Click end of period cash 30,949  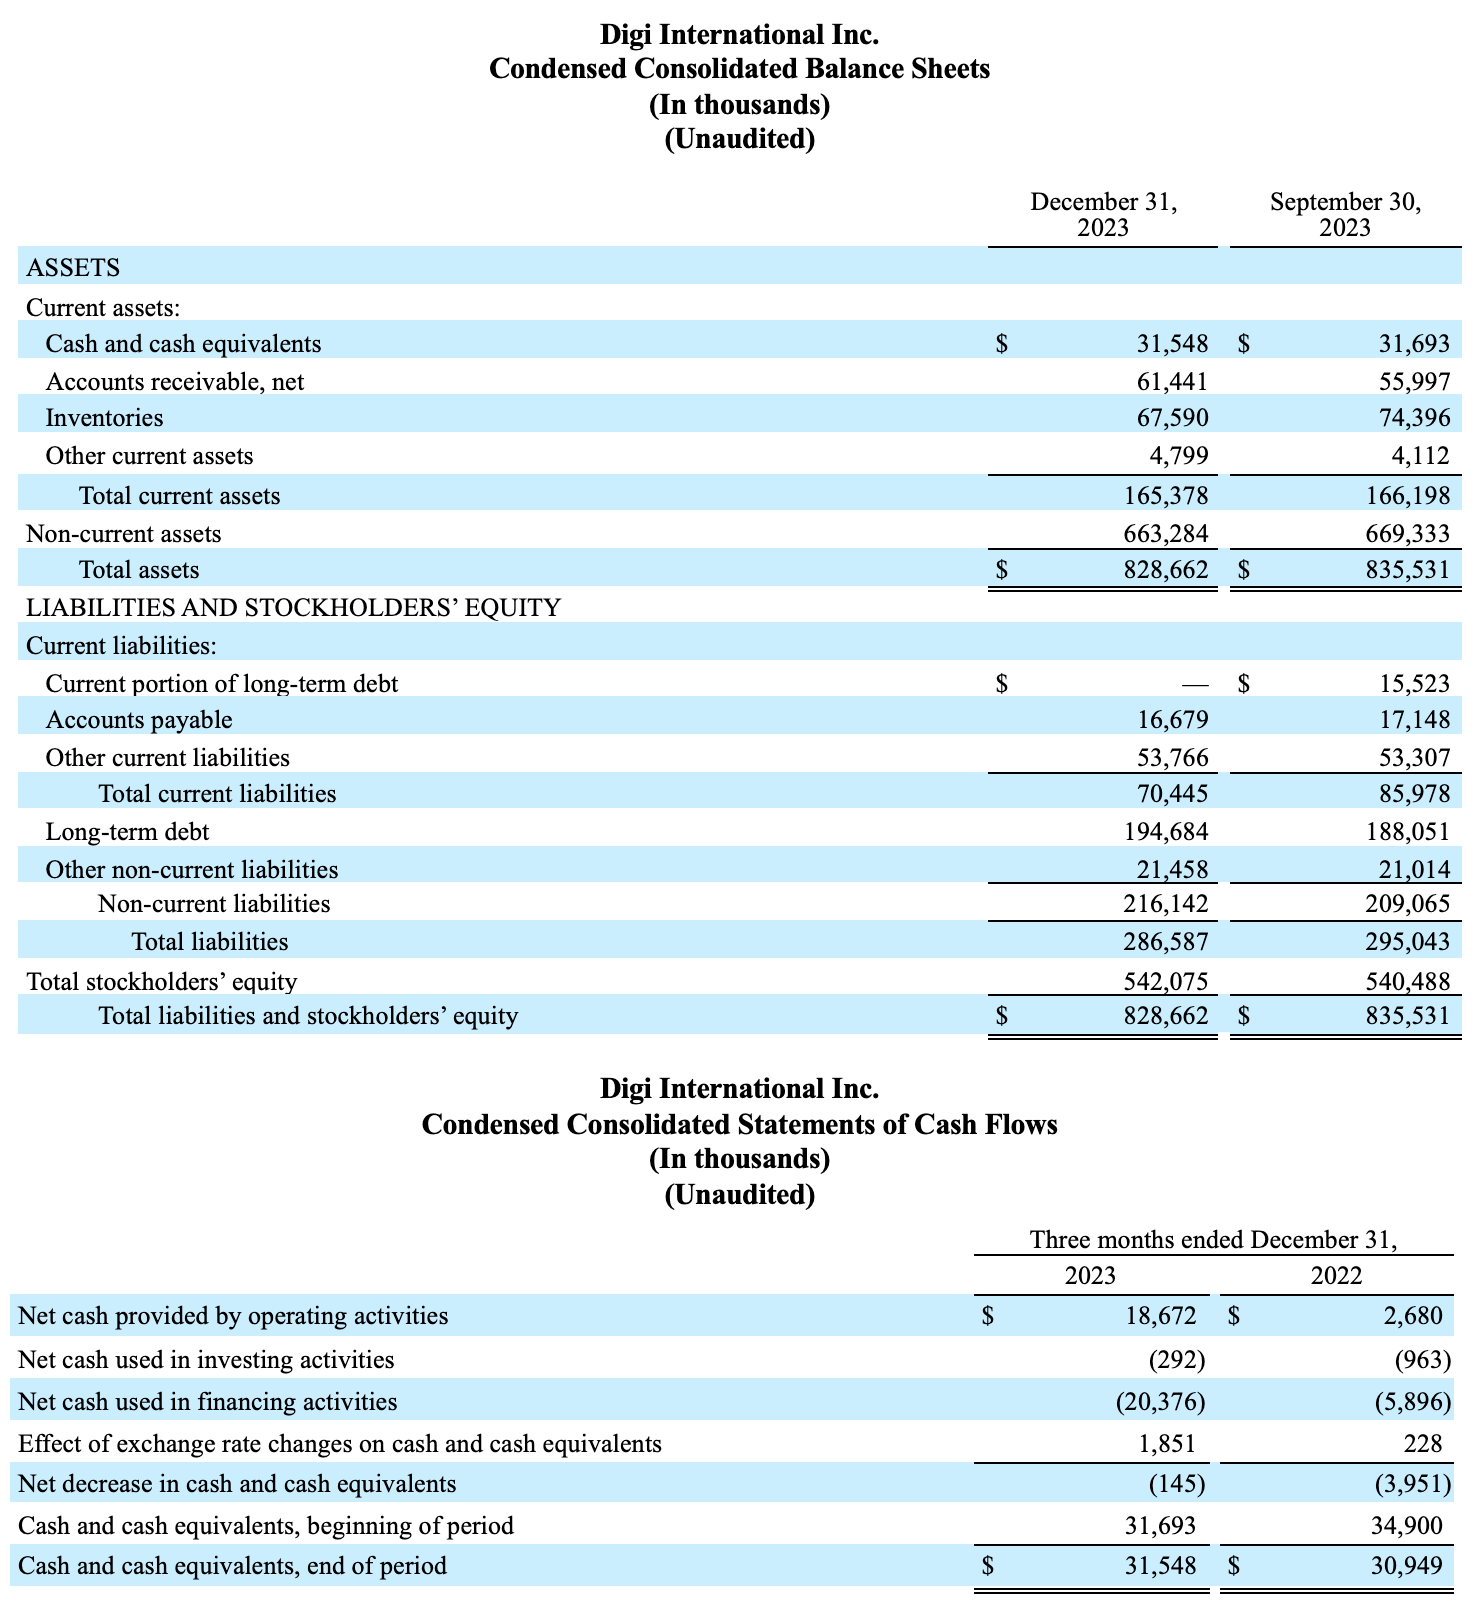(x=1407, y=1566)
